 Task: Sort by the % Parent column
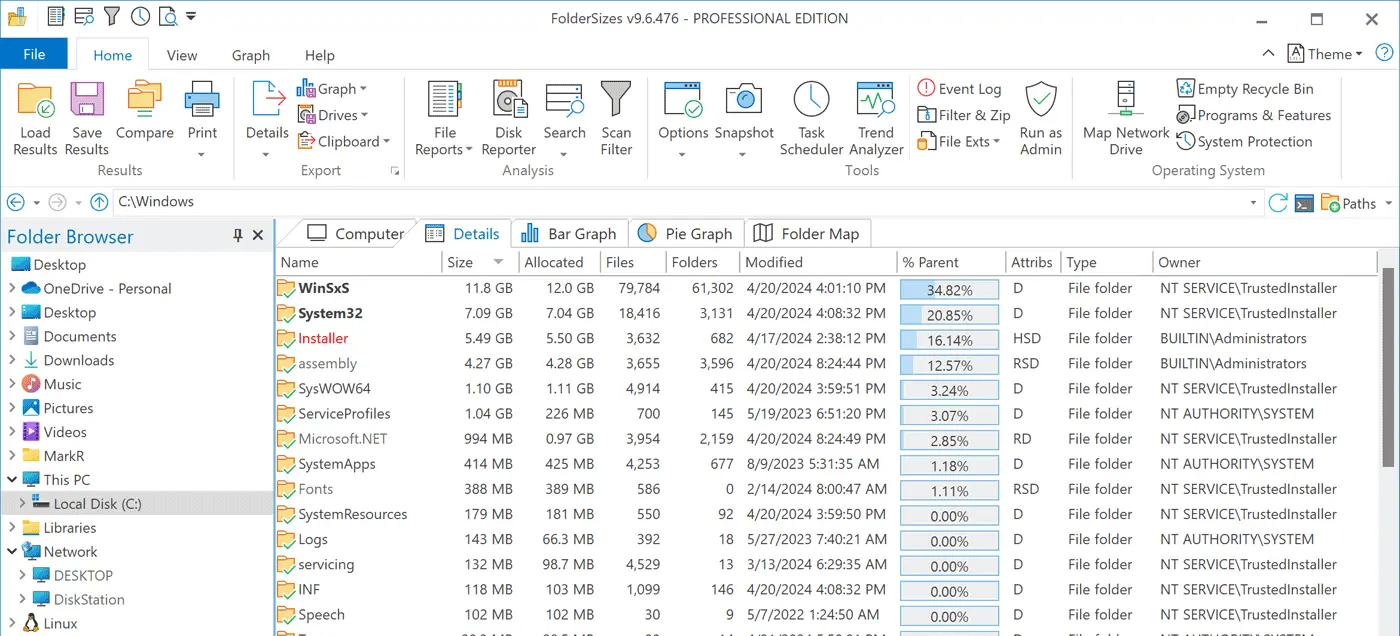(x=950, y=262)
